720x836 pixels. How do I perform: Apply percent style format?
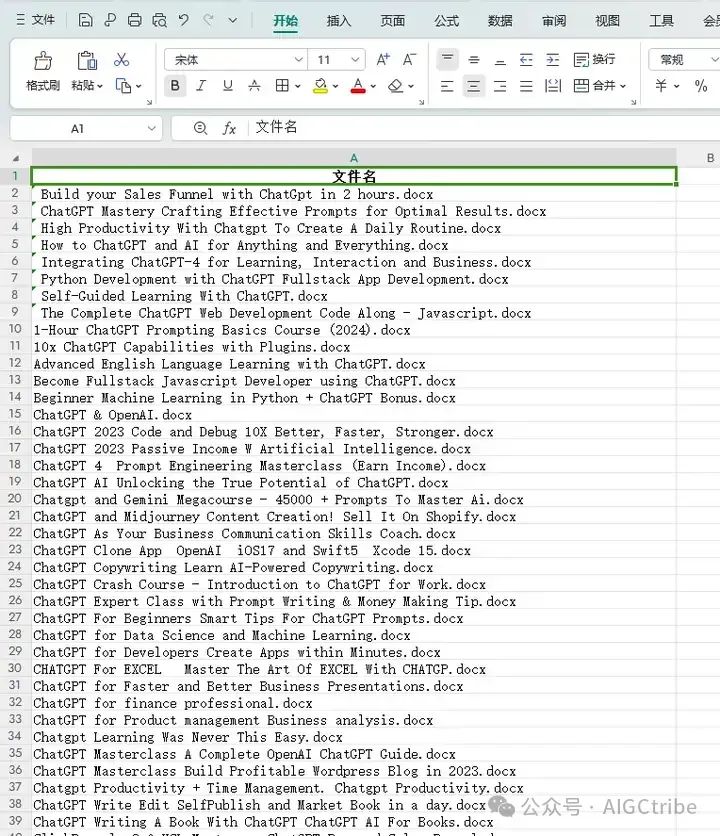(701, 85)
